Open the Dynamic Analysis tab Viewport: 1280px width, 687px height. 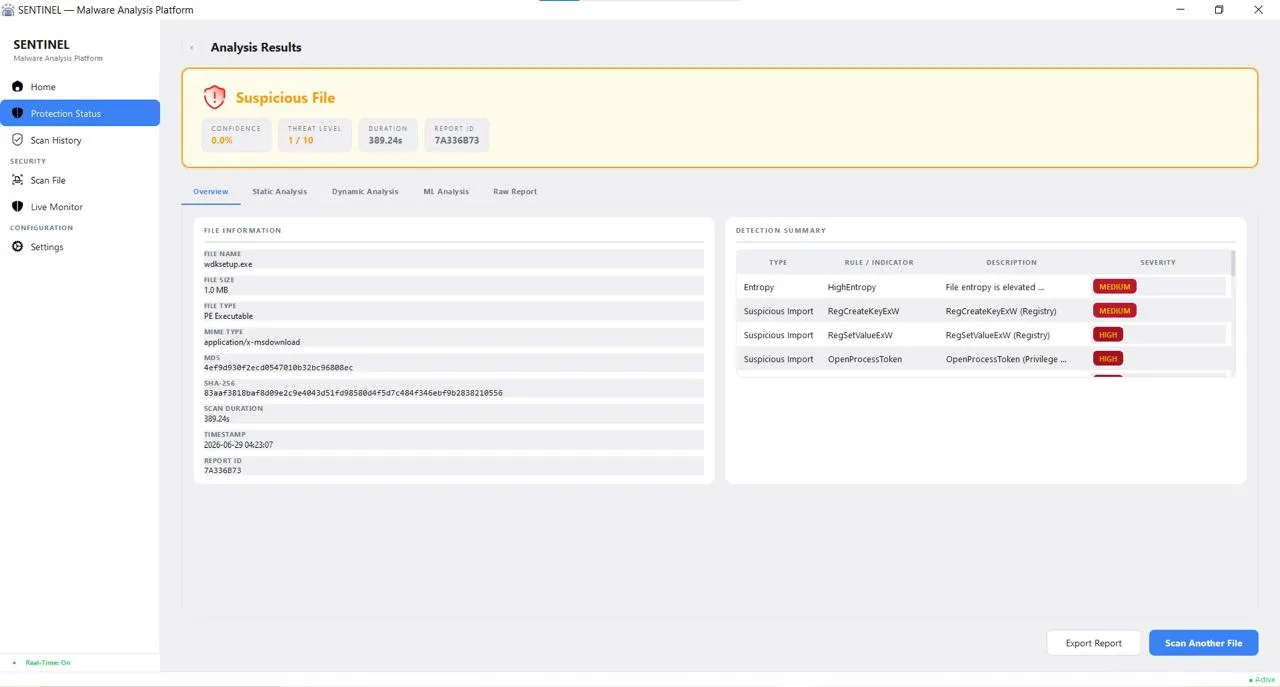click(x=365, y=191)
